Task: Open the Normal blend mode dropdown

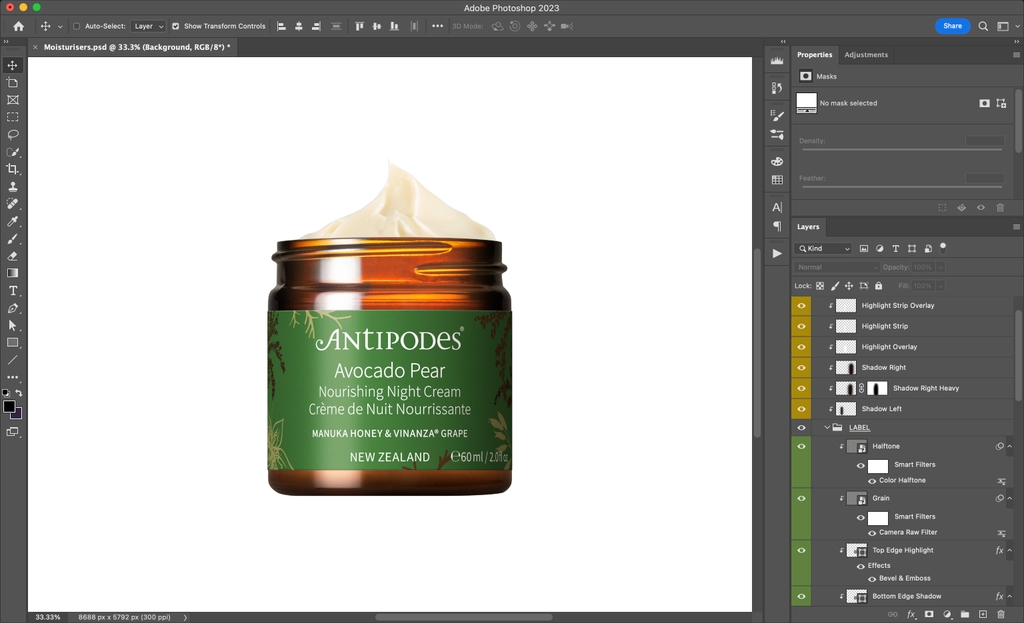Action: [x=838, y=267]
